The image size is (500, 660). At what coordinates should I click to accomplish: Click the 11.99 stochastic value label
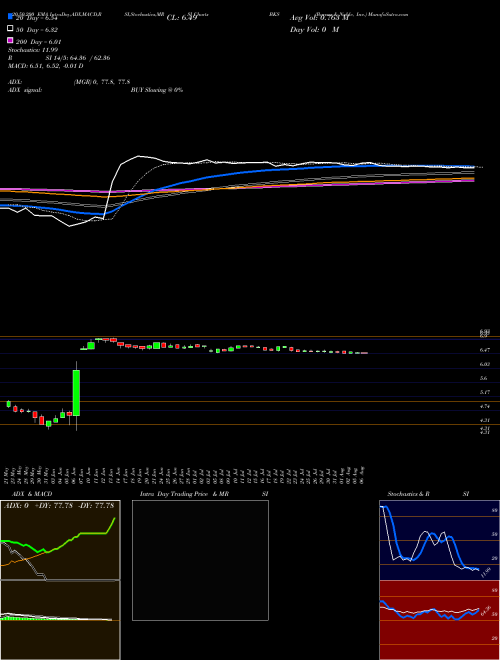click(486, 572)
